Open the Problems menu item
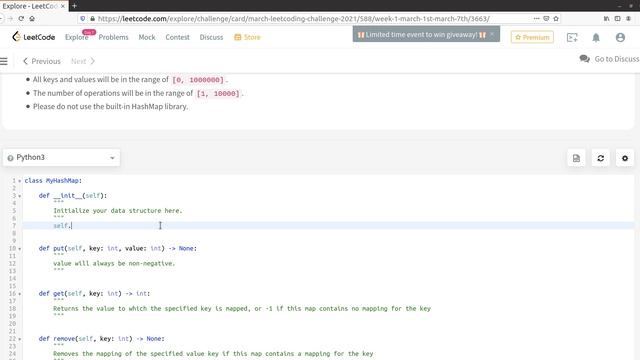This screenshot has width=640, height=360. pos(113,37)
